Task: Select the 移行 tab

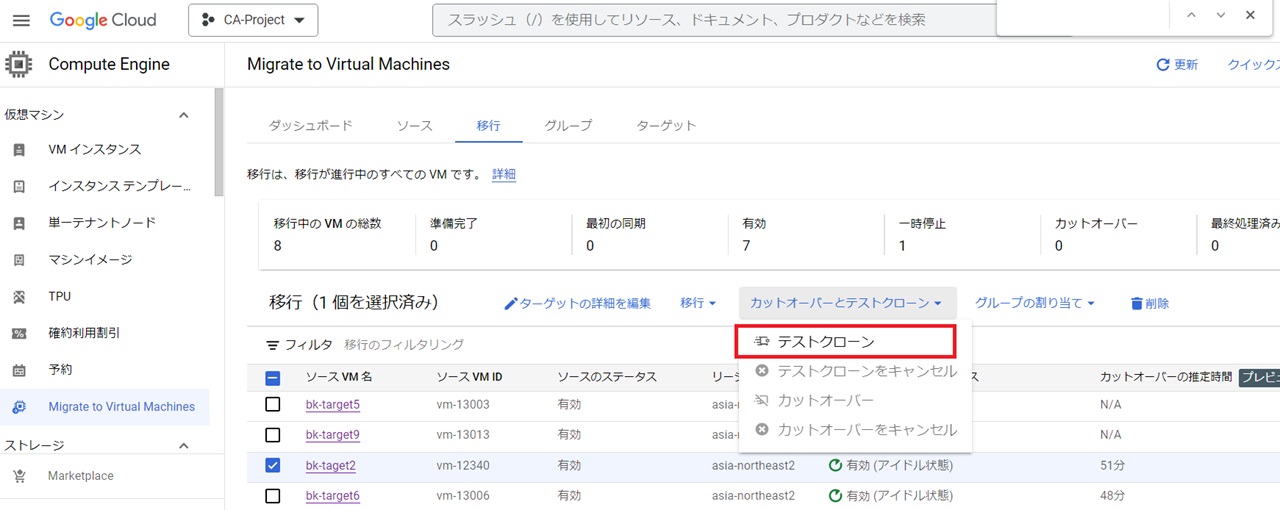Action: pos(489,126)
